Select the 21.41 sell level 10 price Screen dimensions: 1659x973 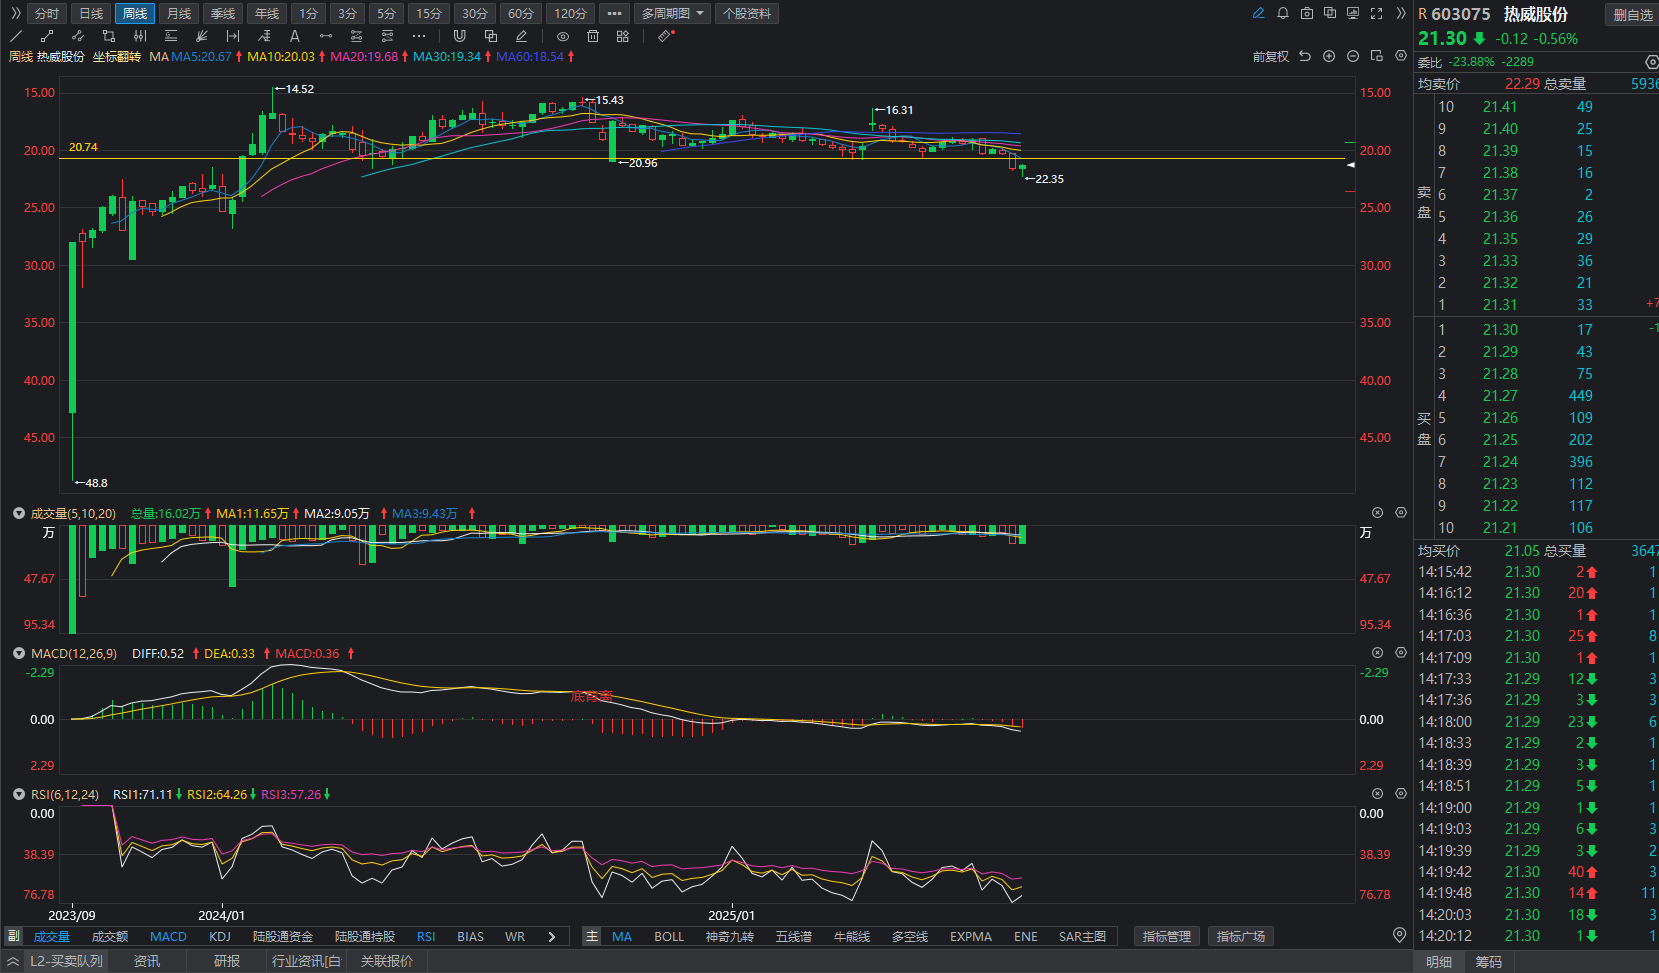(1500, 107)
